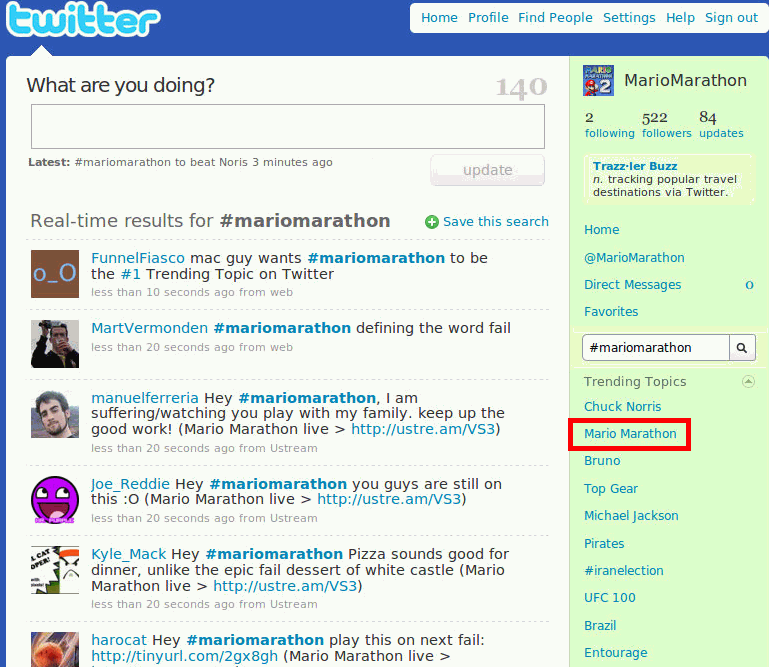
Task: Open Kyle_Mack's avatar image
Action: point(55,570)
